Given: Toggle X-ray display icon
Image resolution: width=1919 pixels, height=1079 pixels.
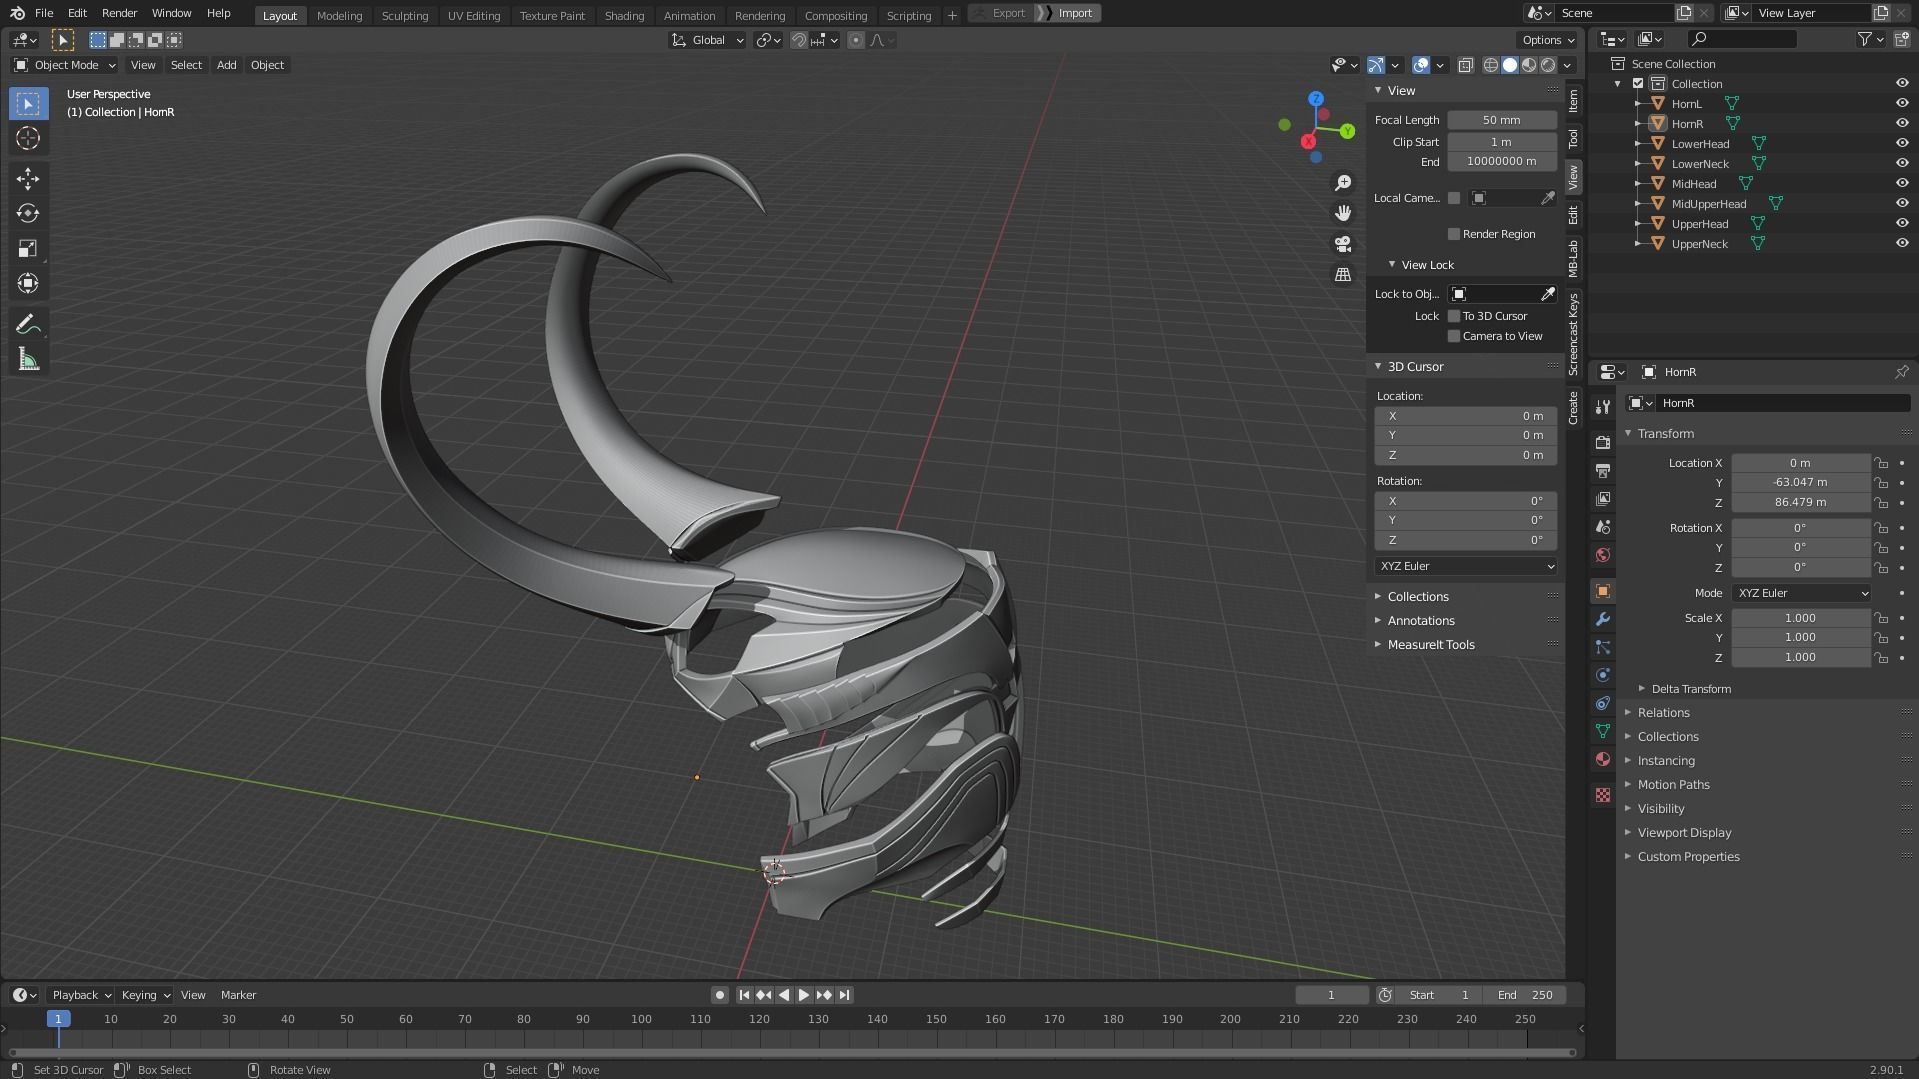Looking at the screenshot, I should click(x=1465, y=65).
